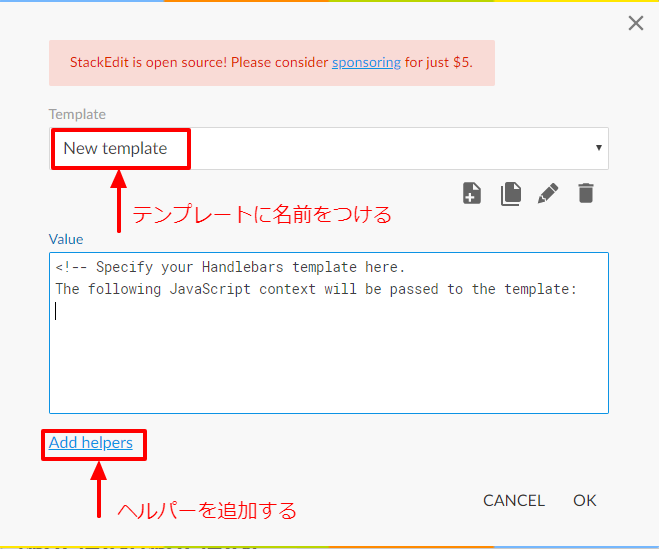This screenshot has height=549, width=659.
Task: Confirm with the OK button
Action: click(585, 500)
